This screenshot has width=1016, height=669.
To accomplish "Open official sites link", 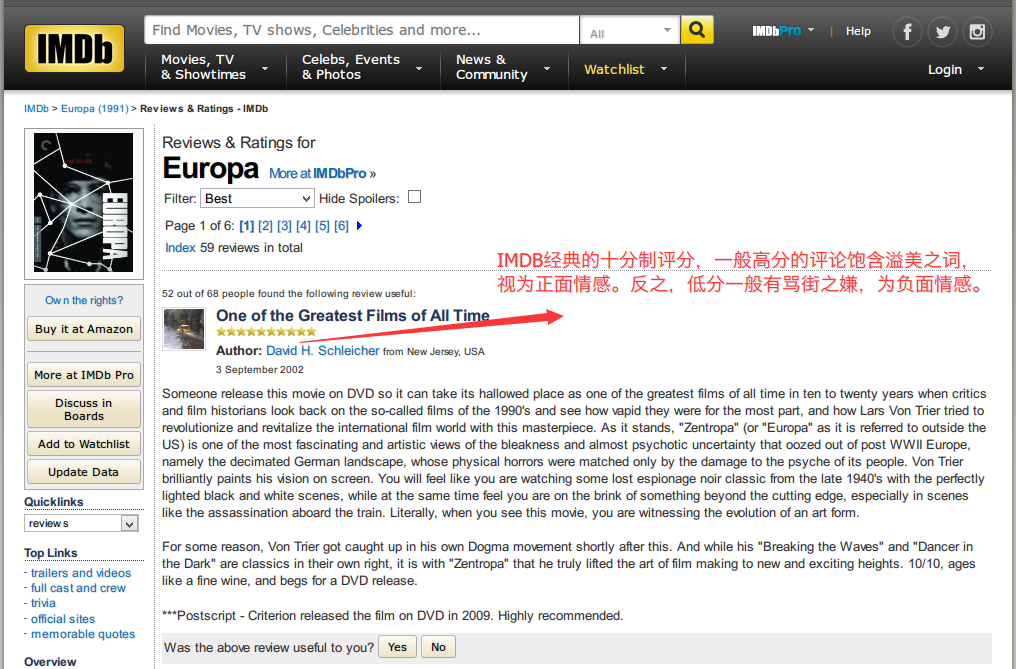I will tap(63, 619).
